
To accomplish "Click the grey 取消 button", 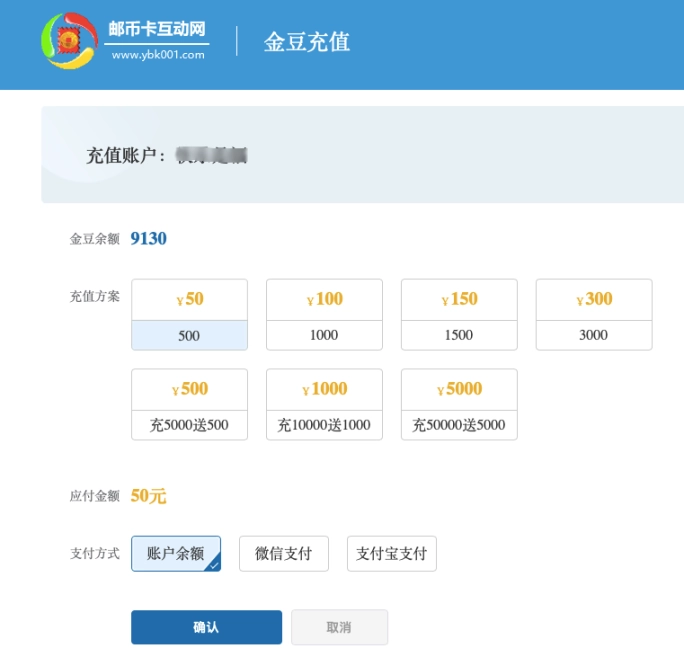I will tap(339, 627).
